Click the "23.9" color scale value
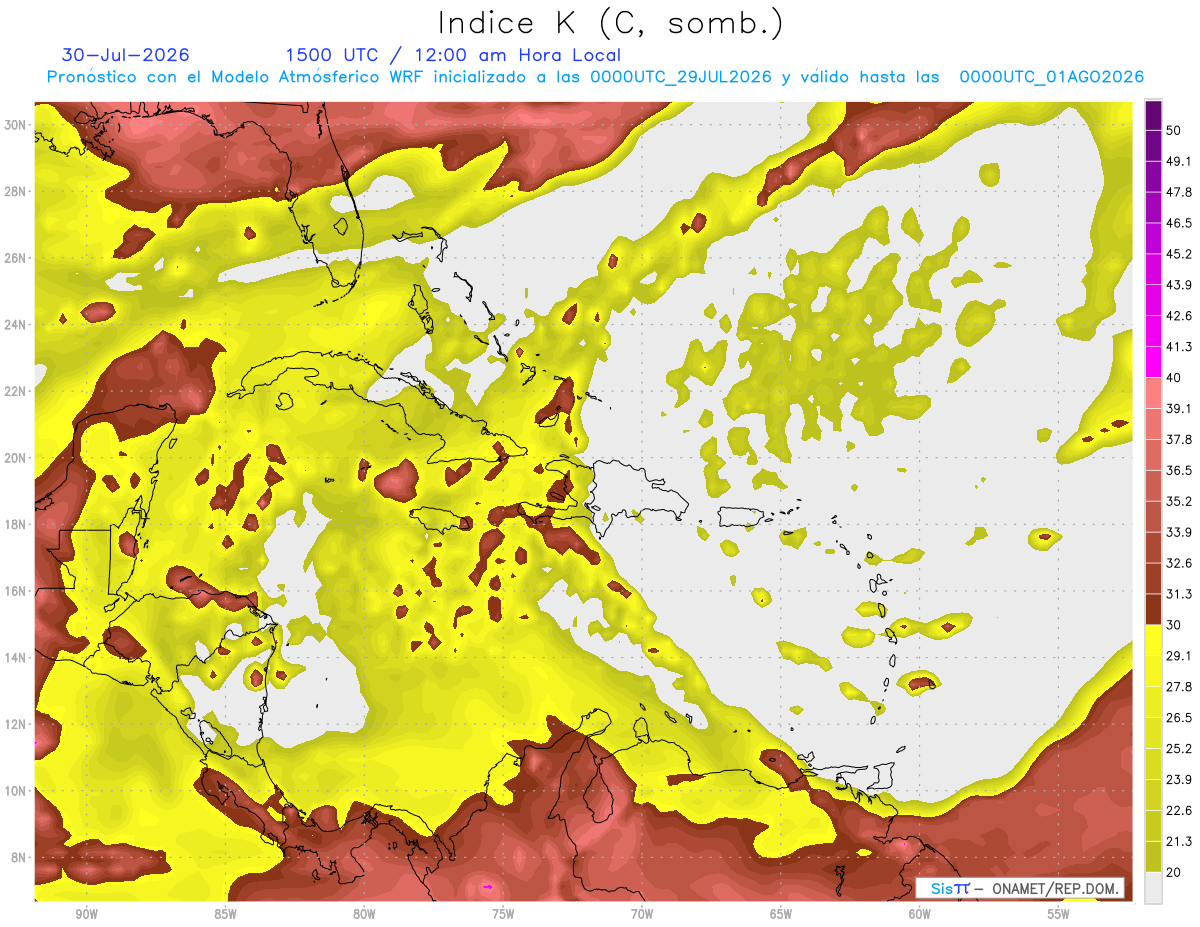The height and width of the screenshot is (927, 1200). (1178, 779)
